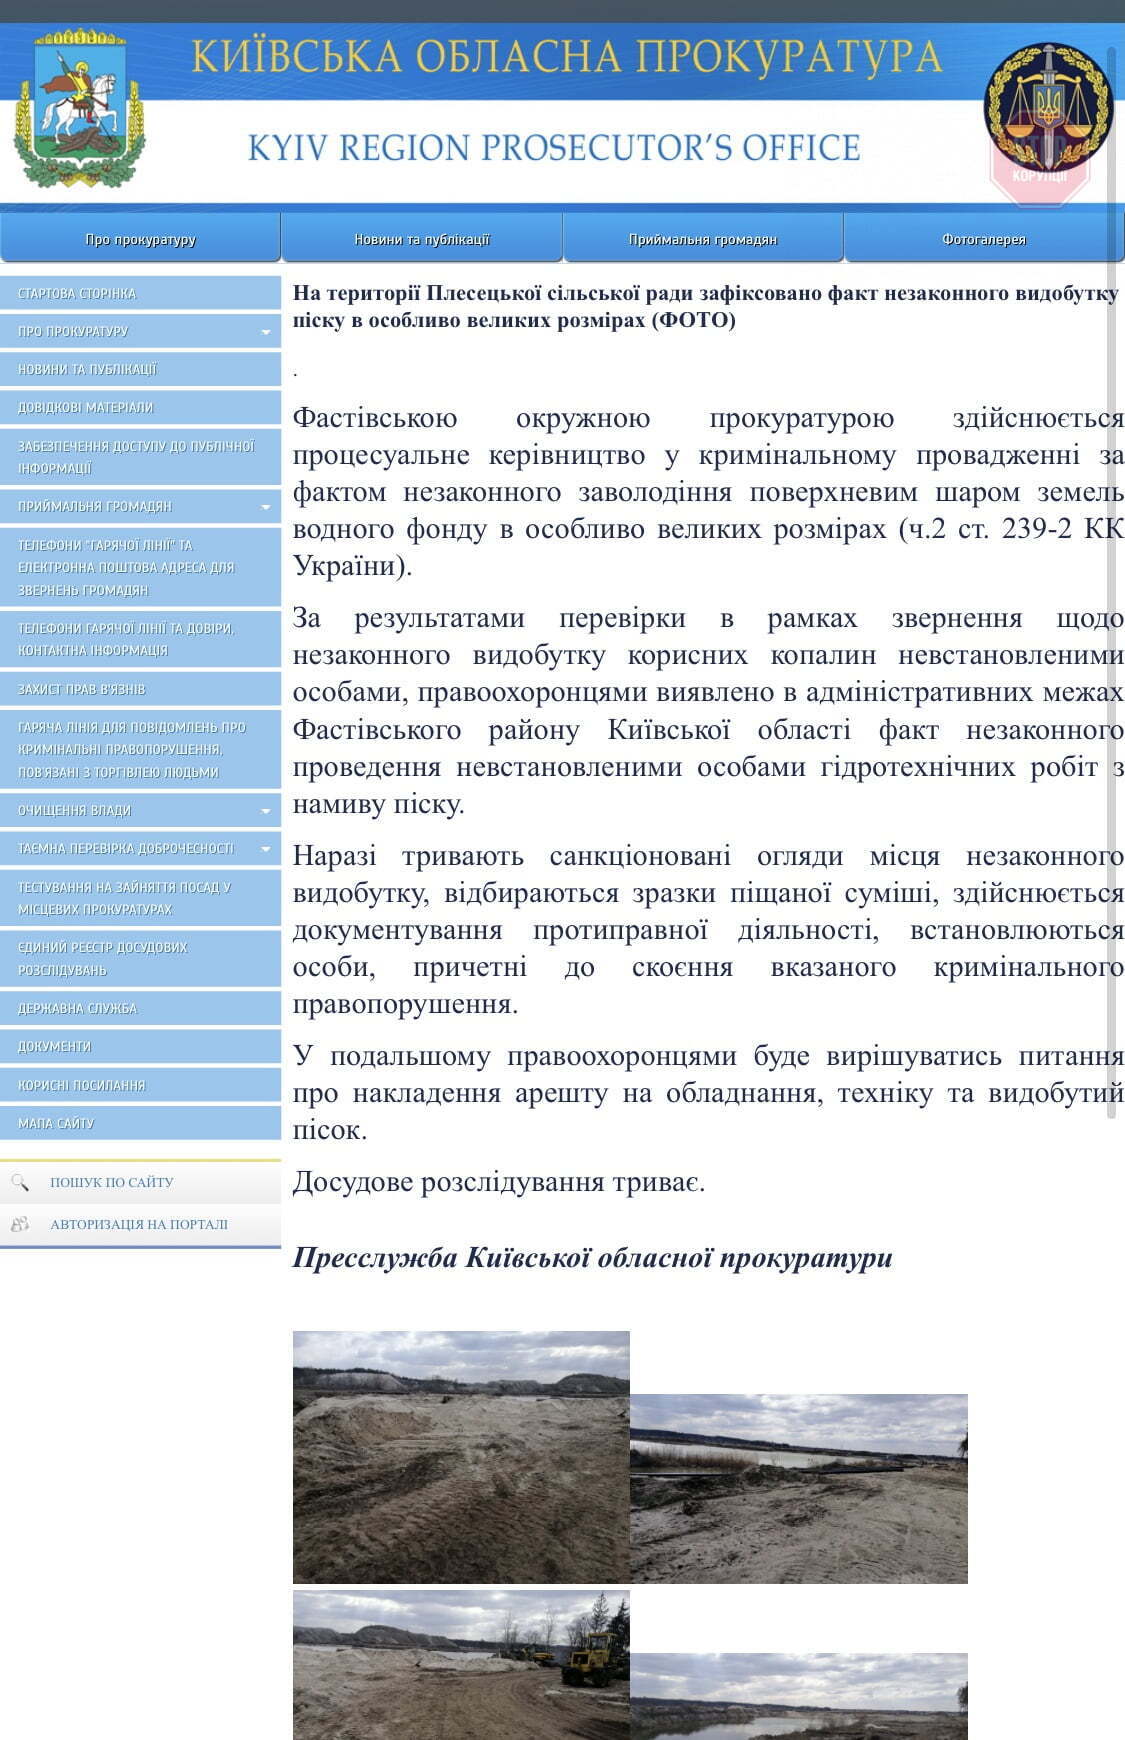Expand 'Очищення влади' submenu arrow

[265, 811]
